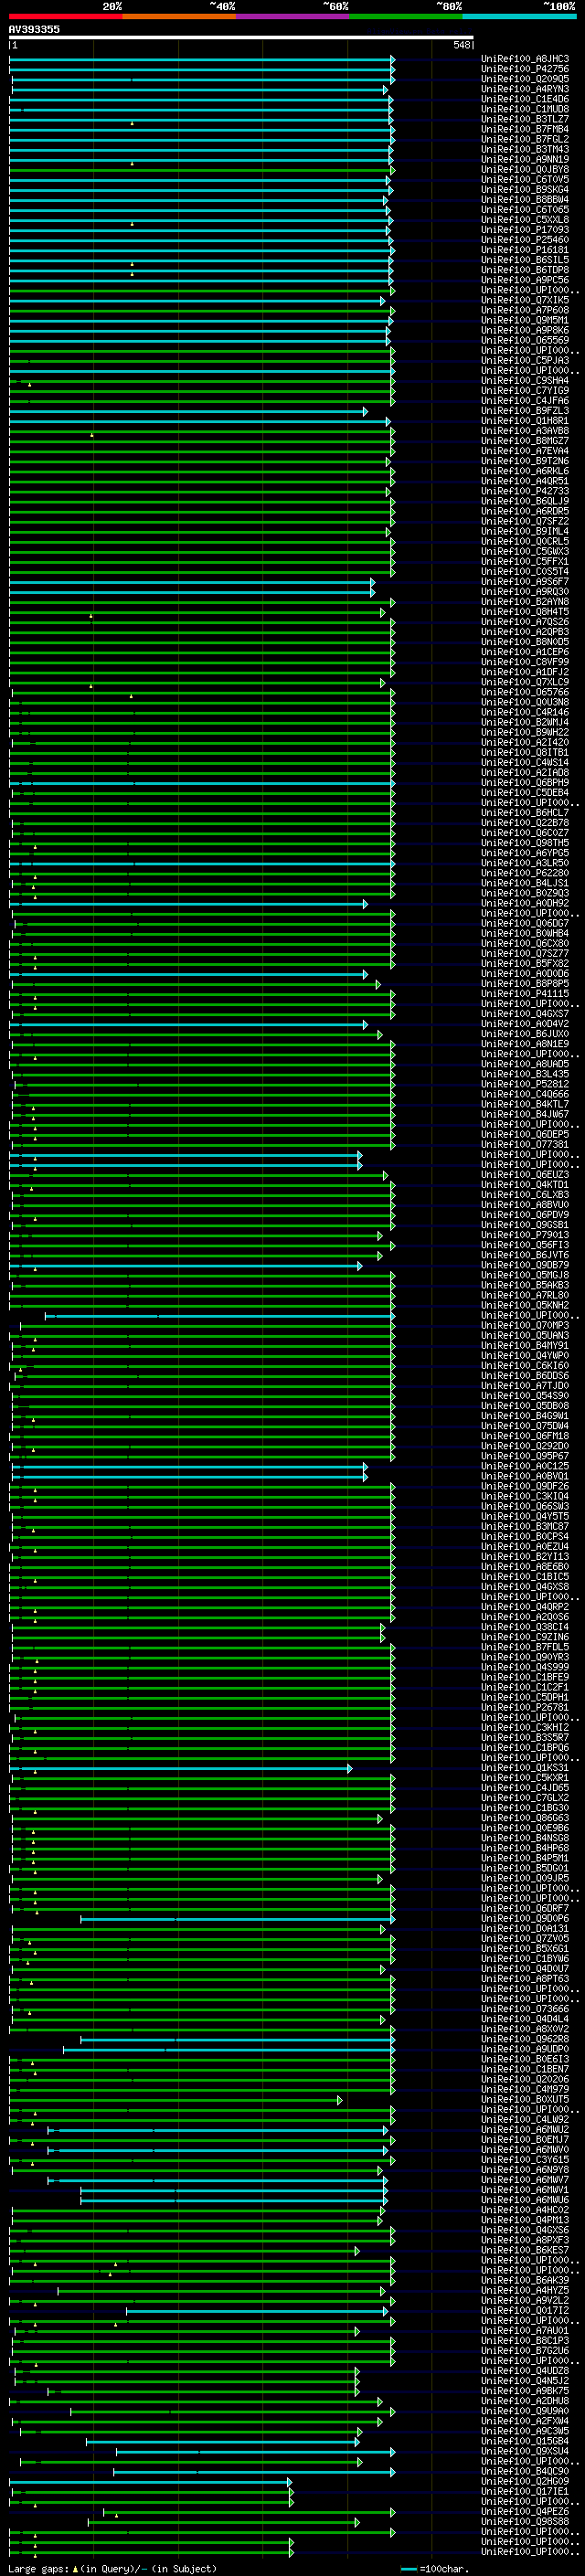The image size is (585, 2576).
Task: Select label UniRef100_P17093
Action: tap(525, 230)
